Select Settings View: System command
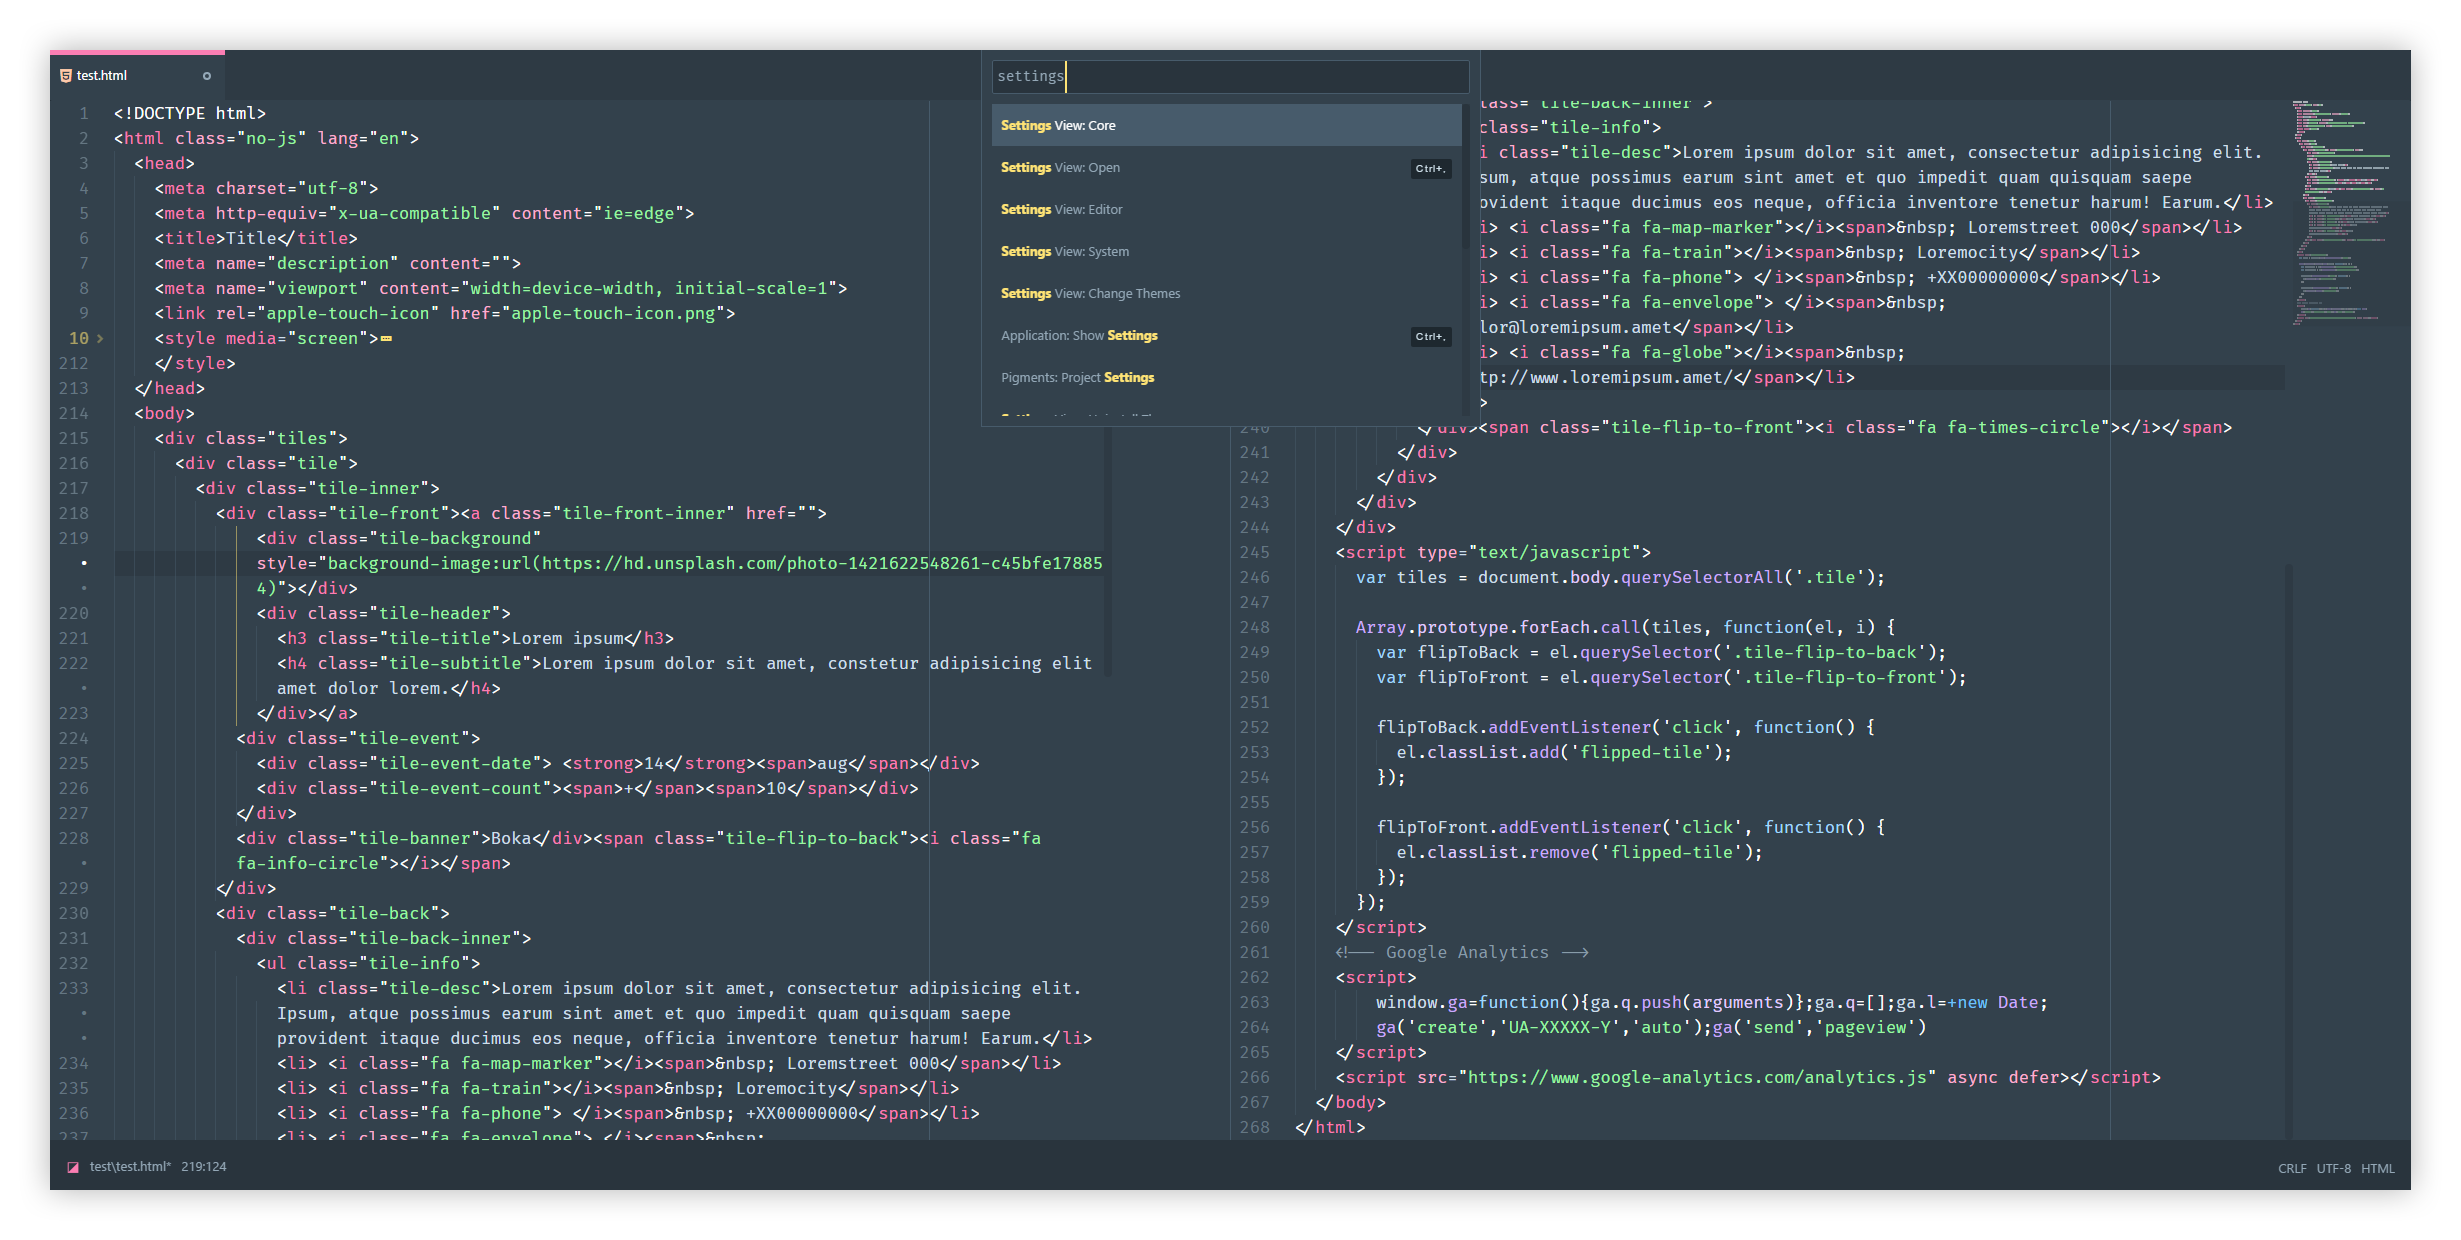Screen dimensions: 2461x1240 coord(1226,251)
